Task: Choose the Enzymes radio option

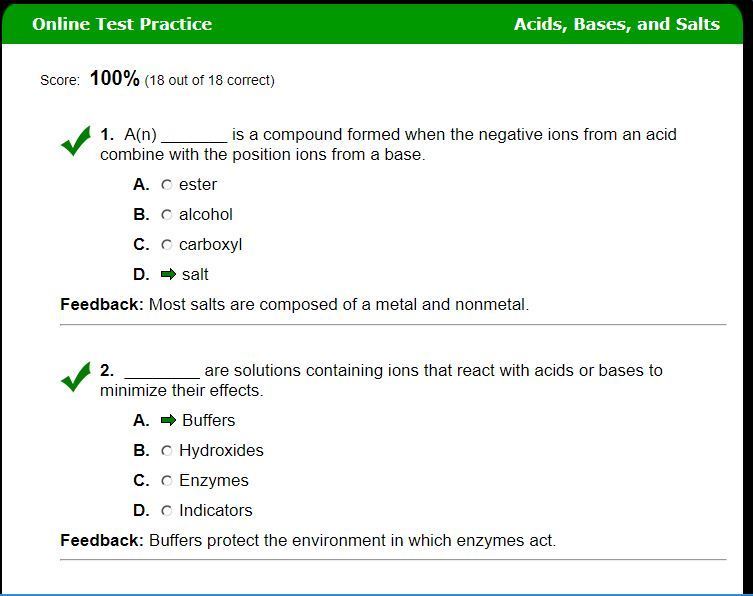Action: coord(167,481)
